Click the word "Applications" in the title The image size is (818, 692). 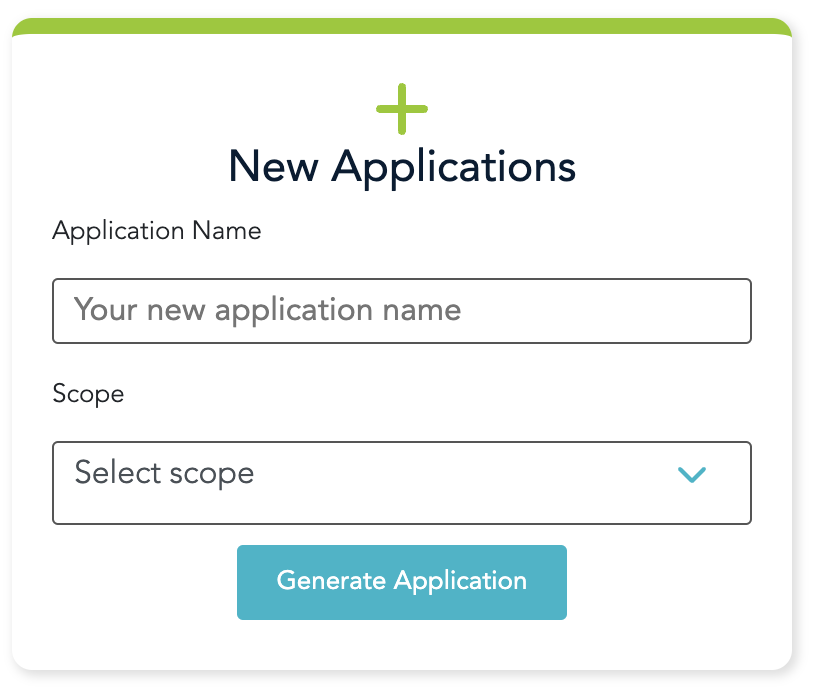point(454,166)
